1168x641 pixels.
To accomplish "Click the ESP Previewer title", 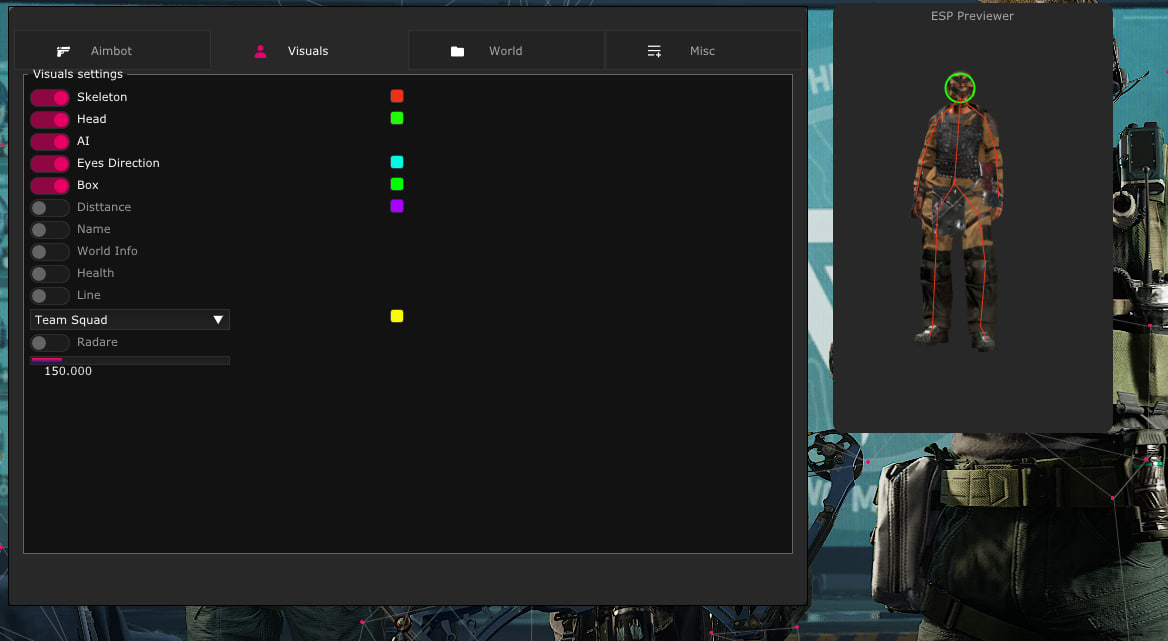I will coord(972,16).
